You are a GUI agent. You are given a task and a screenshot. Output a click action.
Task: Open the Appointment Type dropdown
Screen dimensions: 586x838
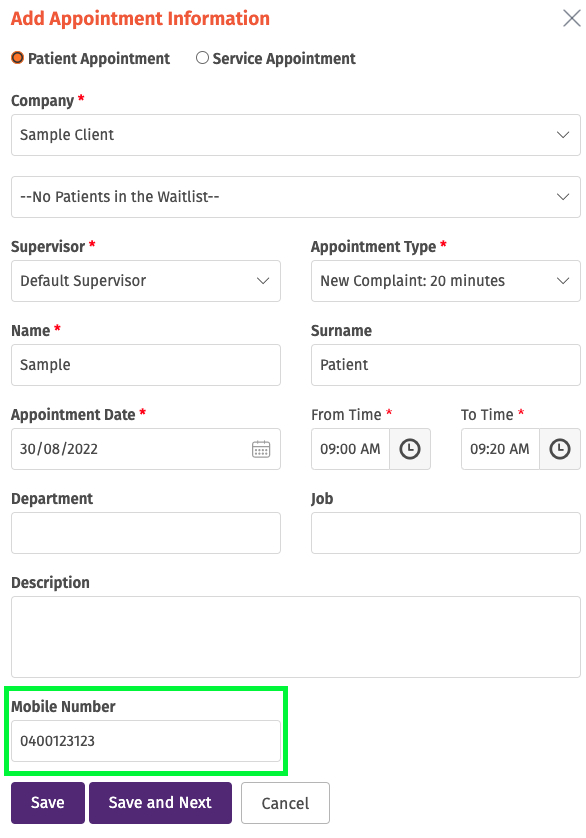coord(446,281)
